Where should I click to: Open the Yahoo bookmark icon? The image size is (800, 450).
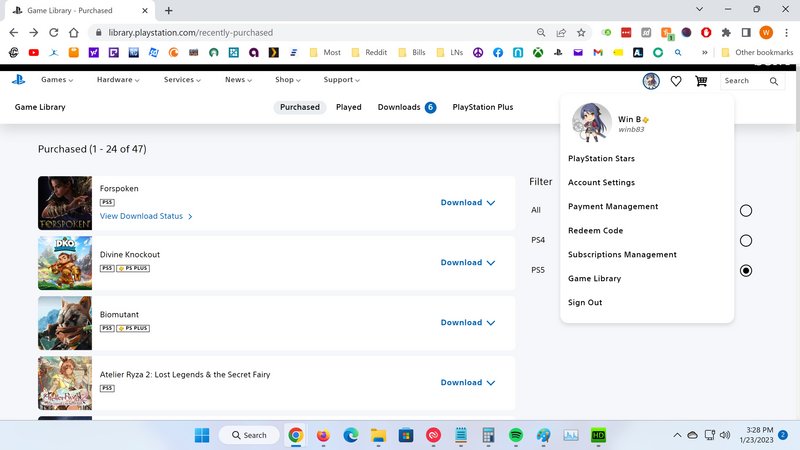pos(93,52)
